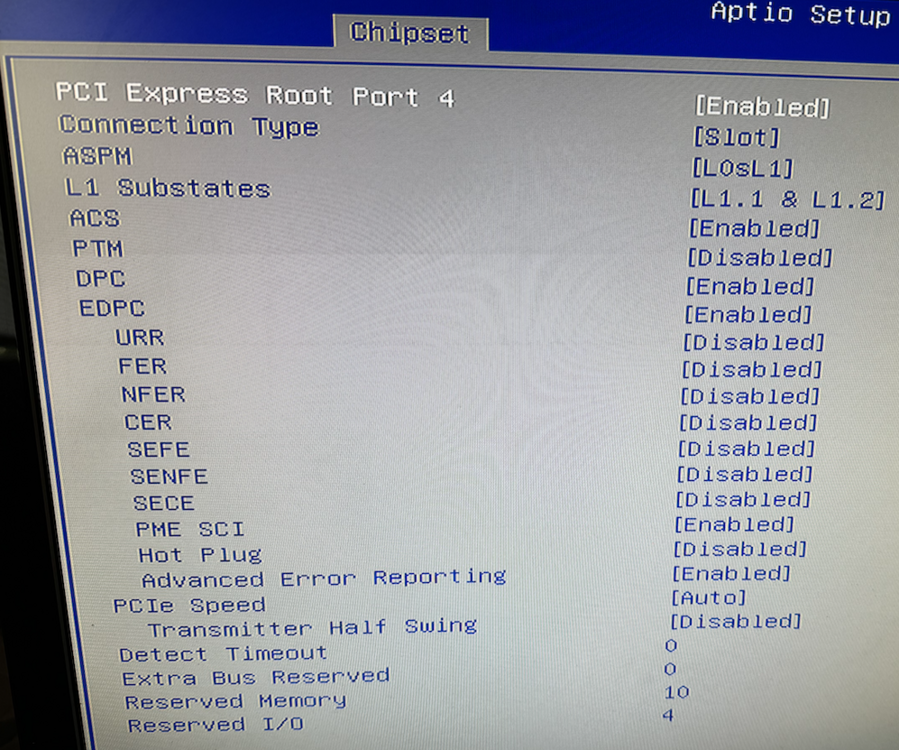Select the L1 Substates label
The width and height of the screenshot is (899, 750).
(x=167, y=188)
